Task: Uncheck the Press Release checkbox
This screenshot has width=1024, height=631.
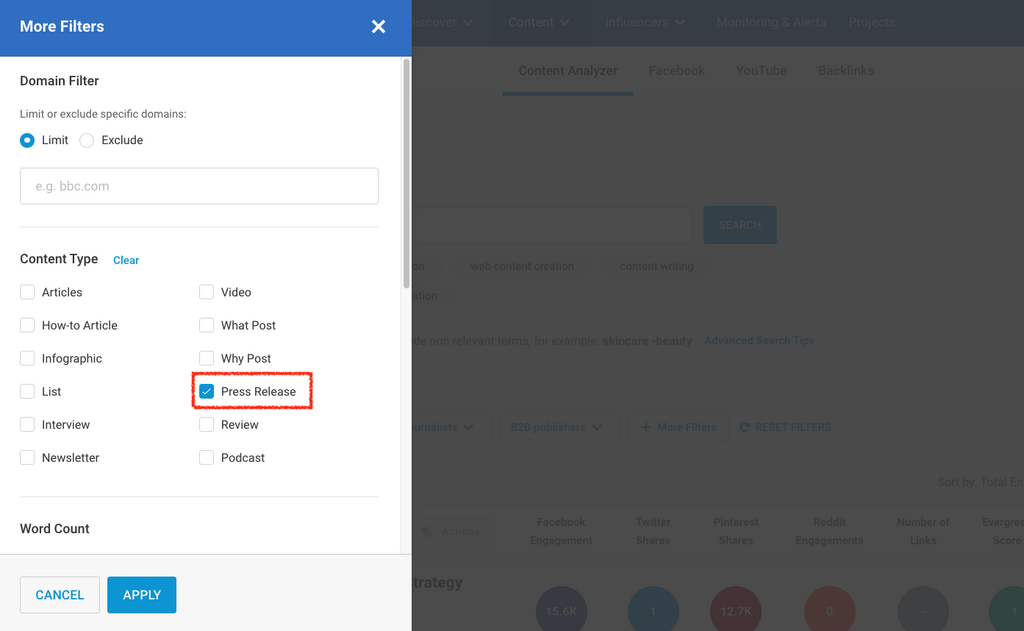Action: 207,391
